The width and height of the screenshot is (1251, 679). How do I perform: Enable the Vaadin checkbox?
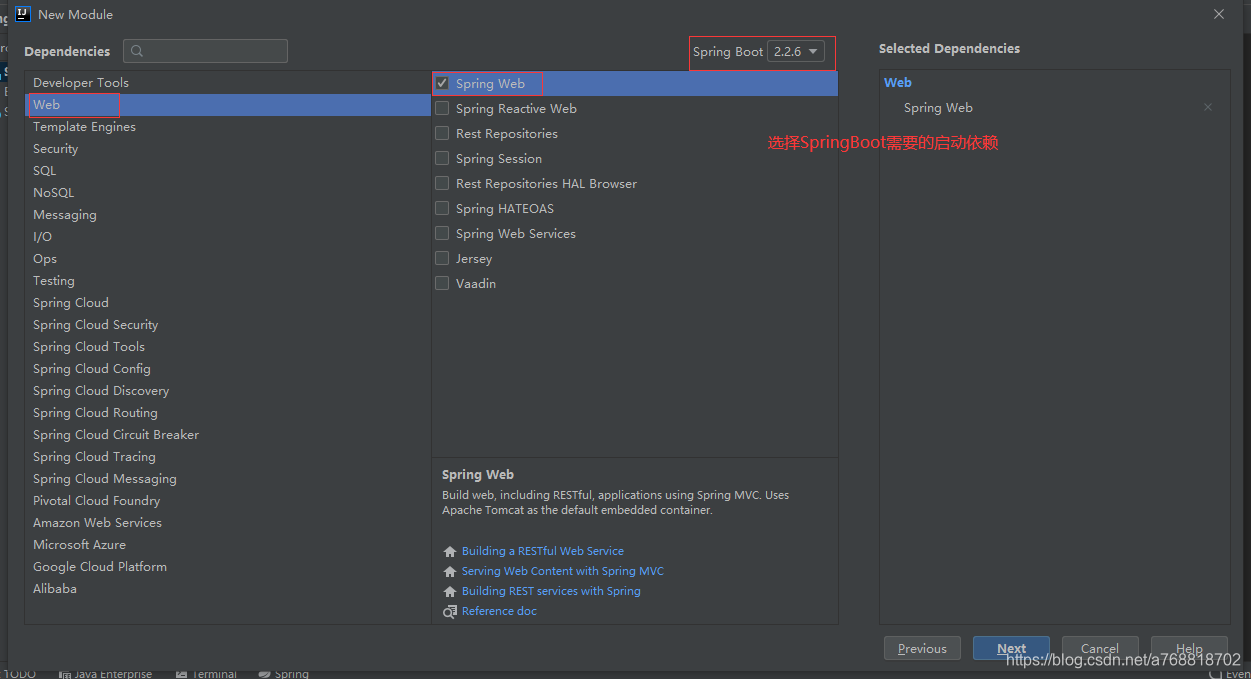[x=442, y=284]
